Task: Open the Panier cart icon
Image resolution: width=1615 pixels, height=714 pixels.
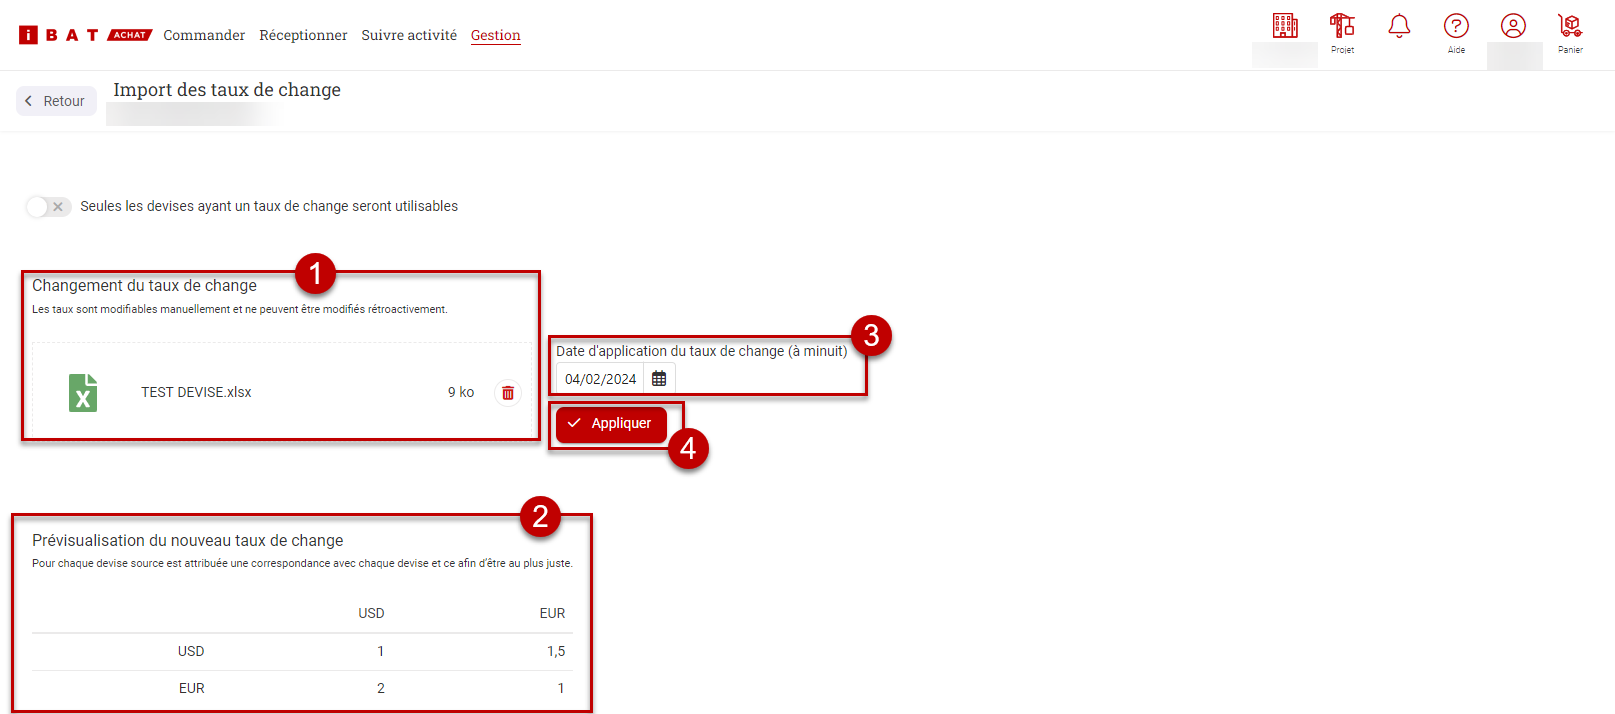Action: coord(1570,26)
